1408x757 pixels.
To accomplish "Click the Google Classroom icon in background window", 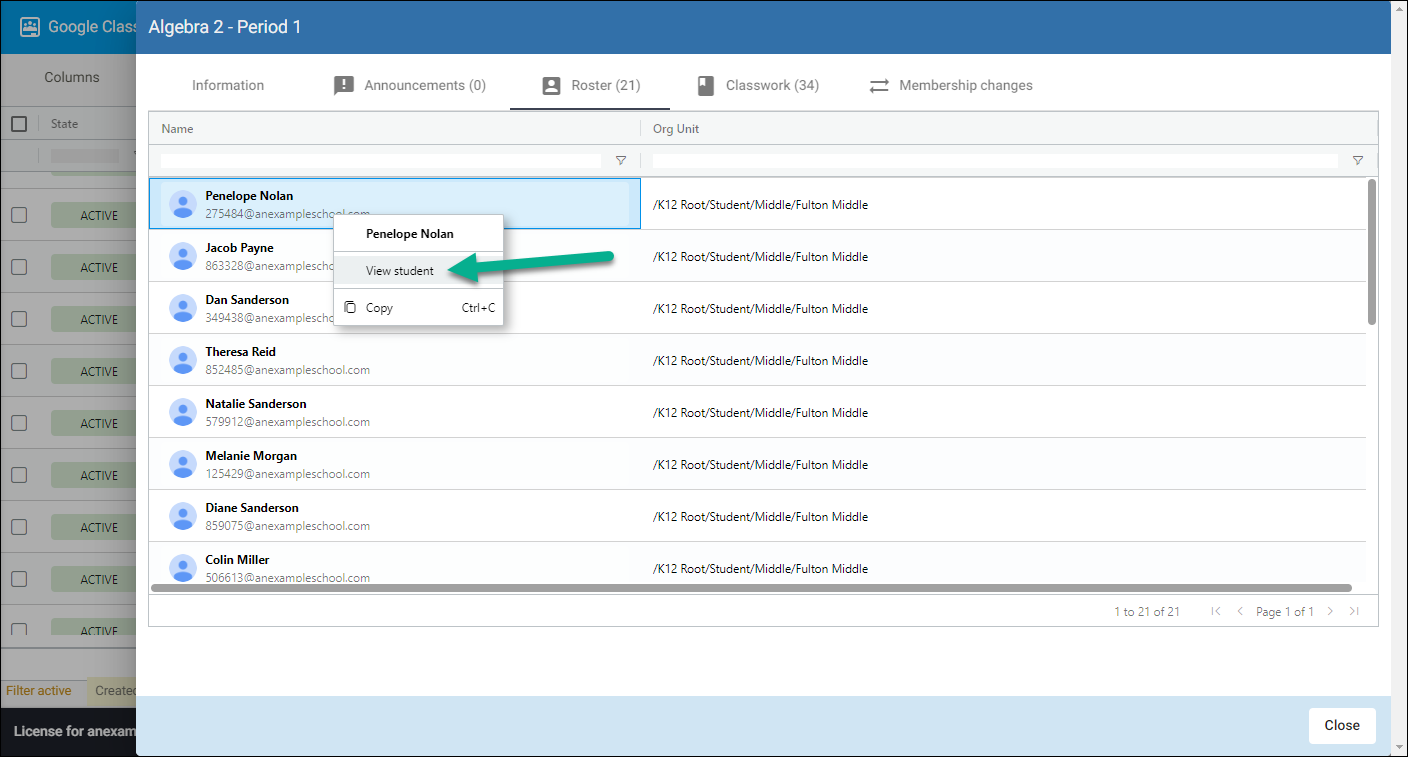I will [x=30, y=27].
